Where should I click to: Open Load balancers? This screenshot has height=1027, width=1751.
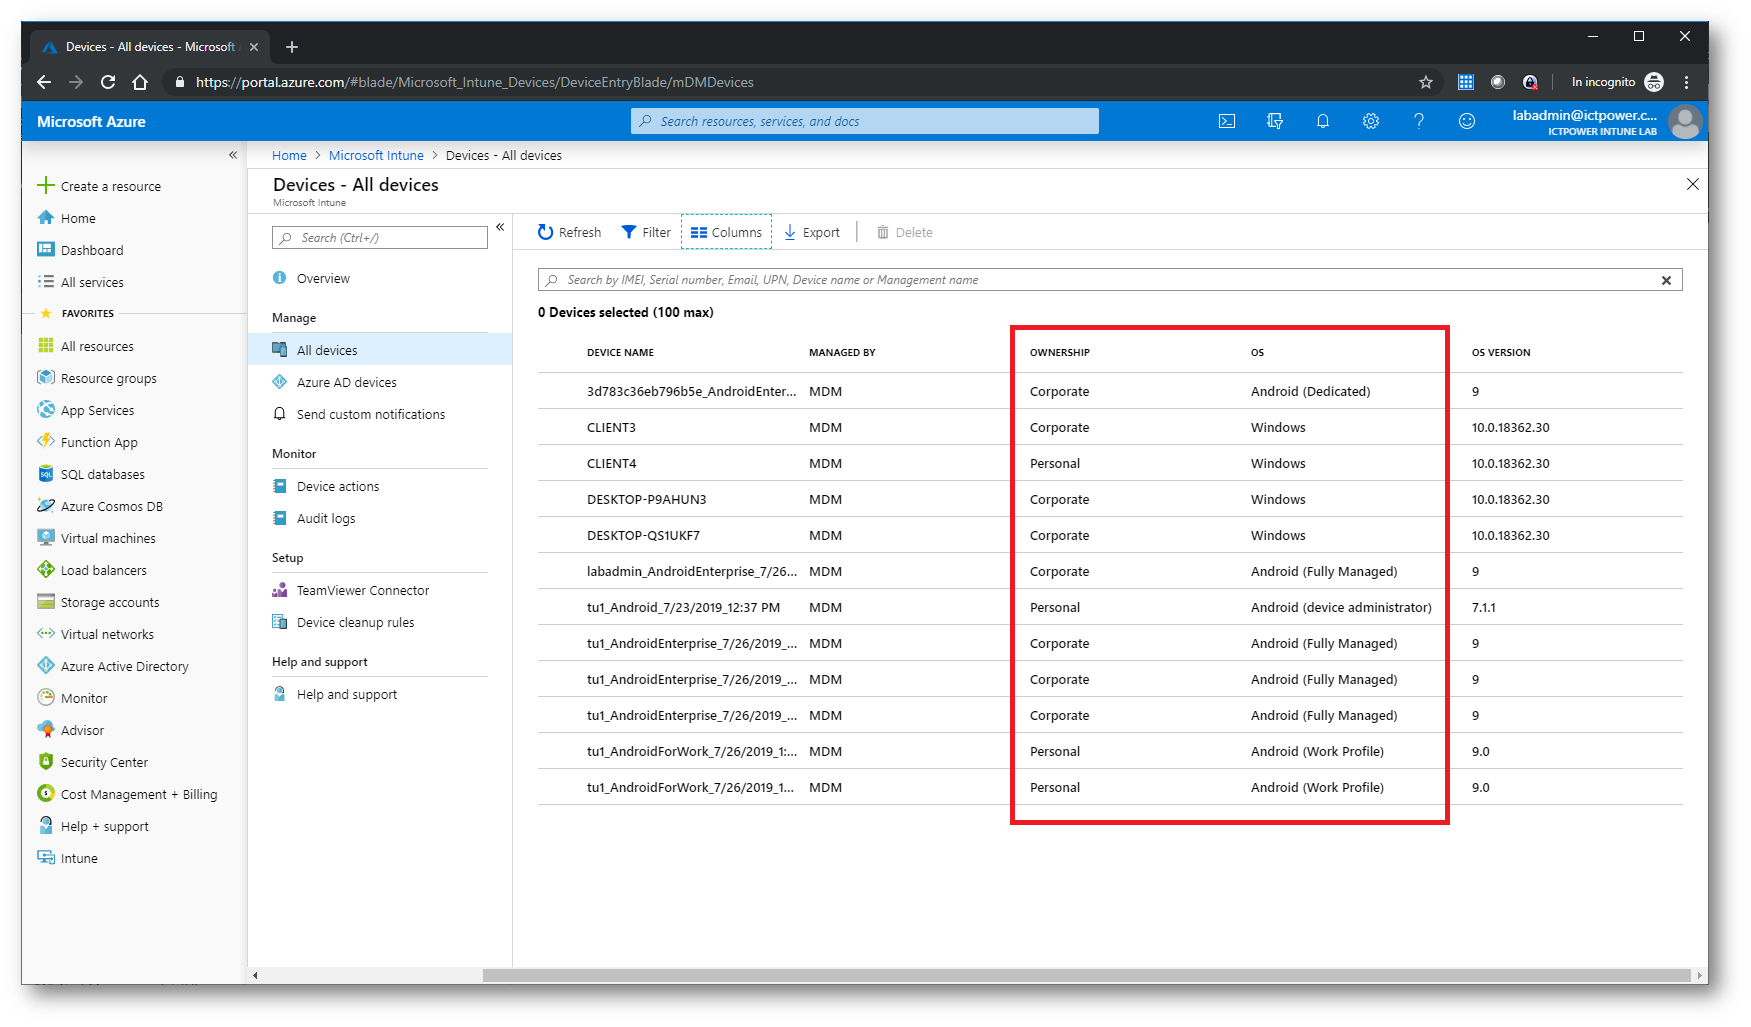click(x=92, y=570)
